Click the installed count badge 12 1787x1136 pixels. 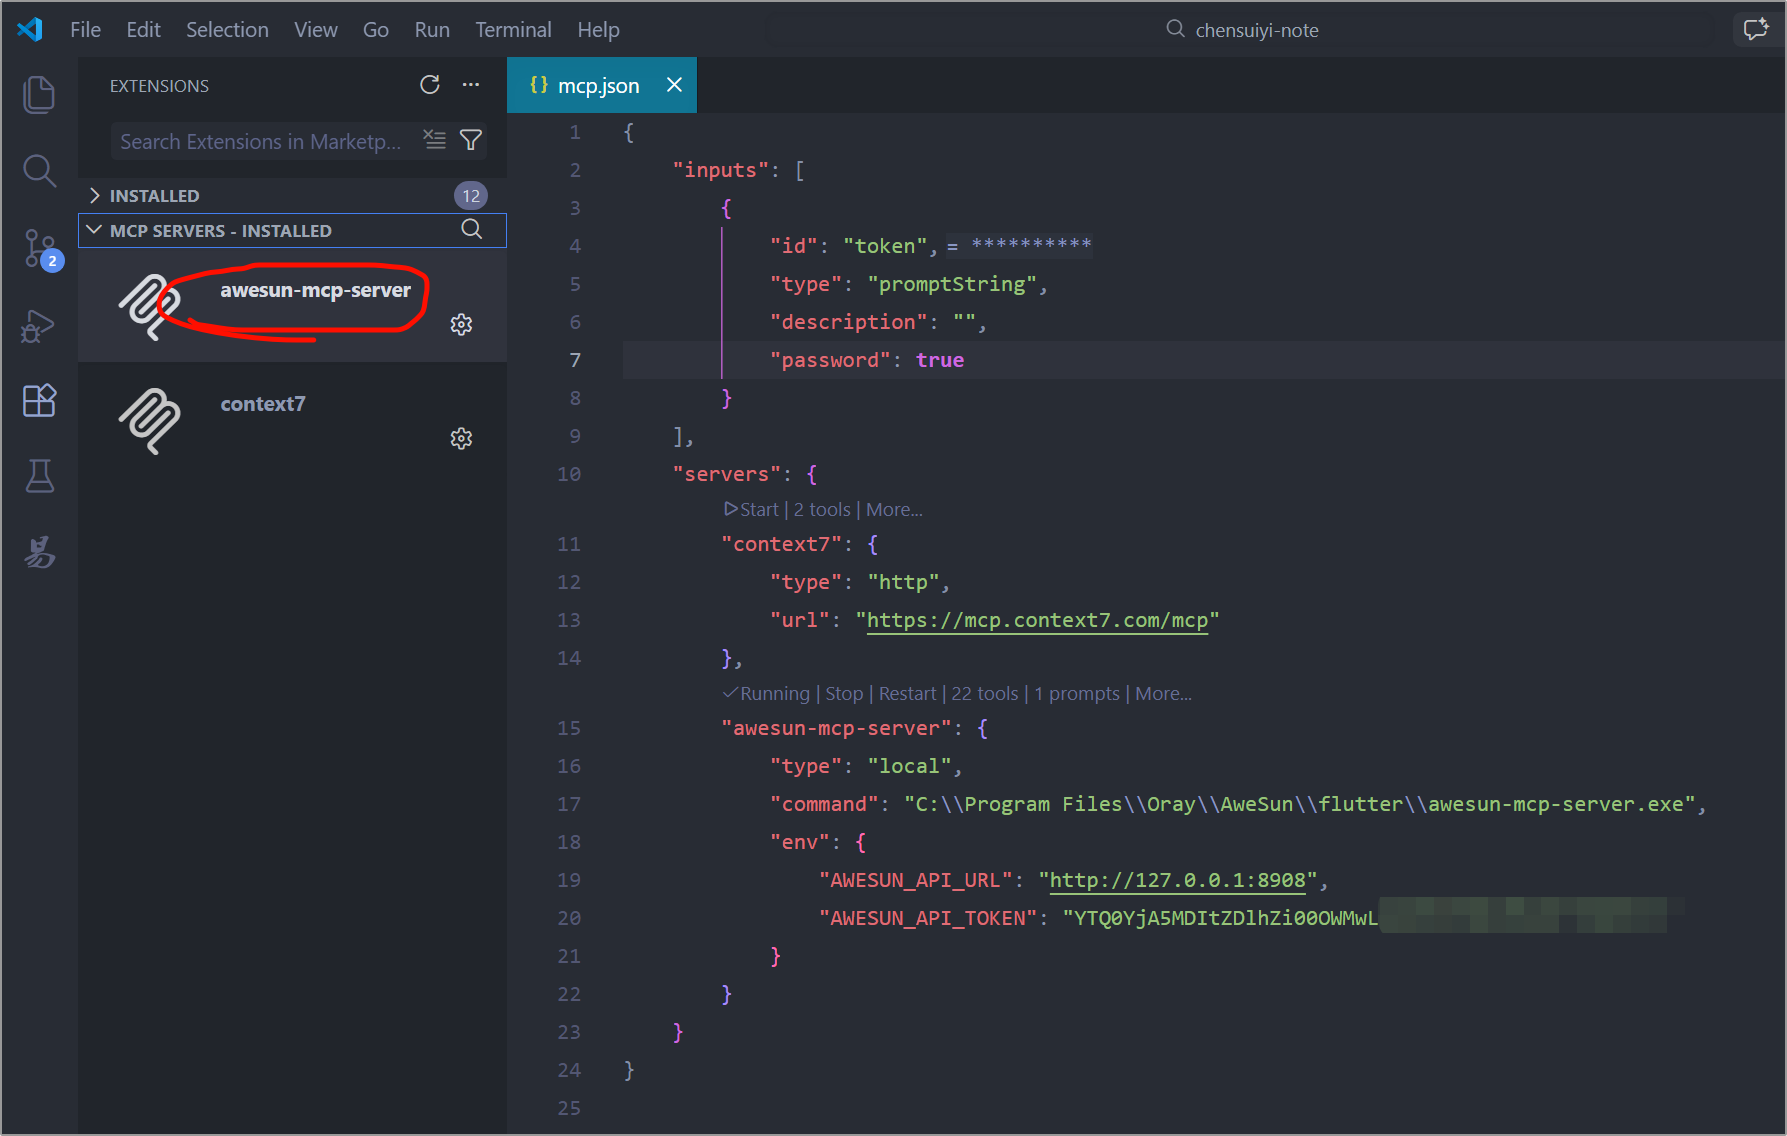pos(471,195)
